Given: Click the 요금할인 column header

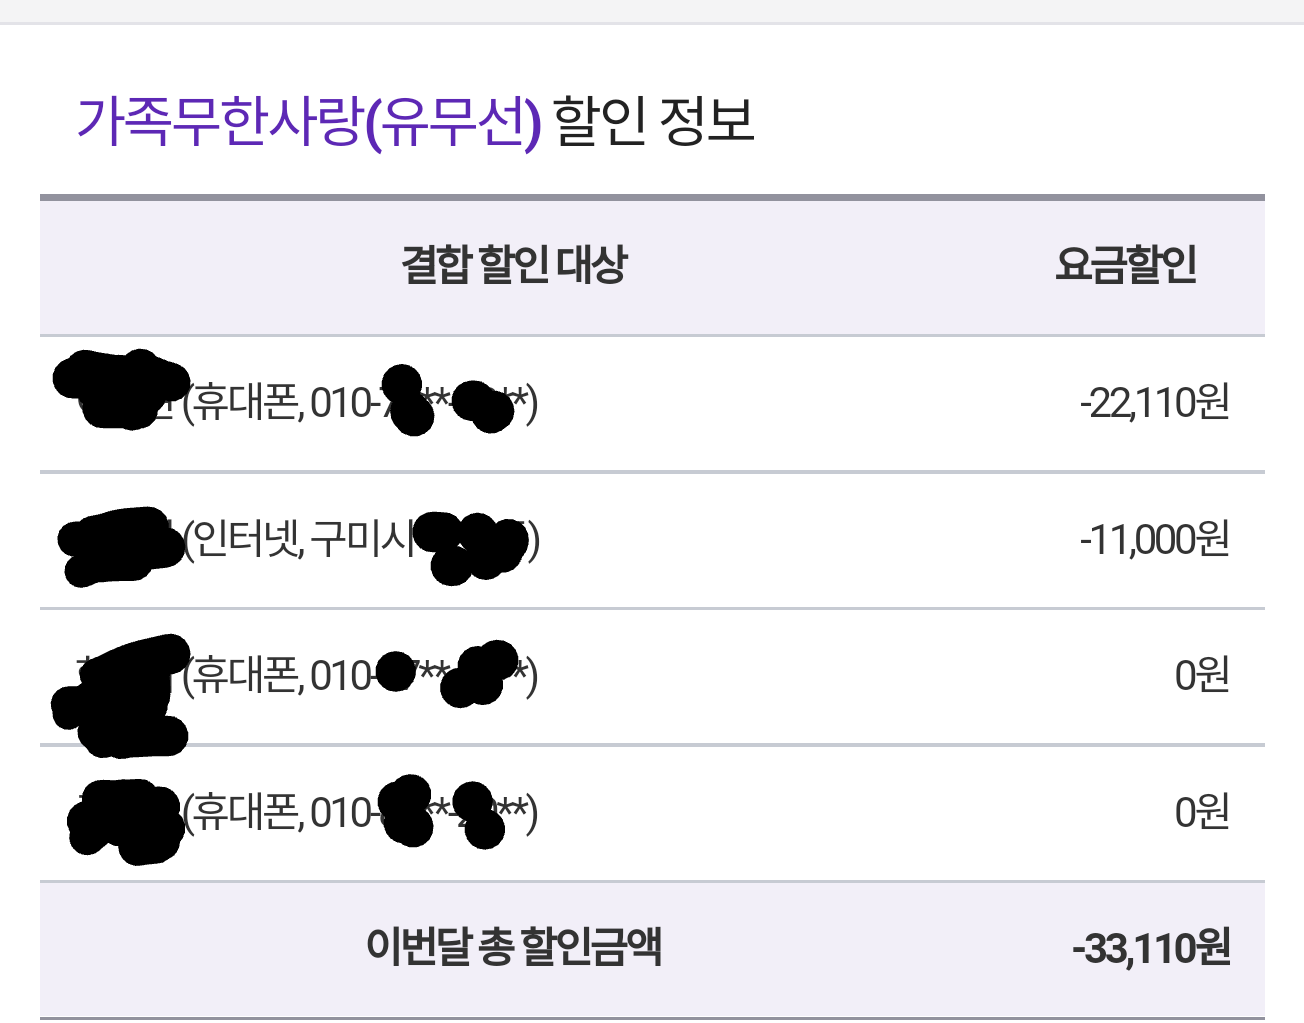Looking at the screenshot, I should [1126, 266].
